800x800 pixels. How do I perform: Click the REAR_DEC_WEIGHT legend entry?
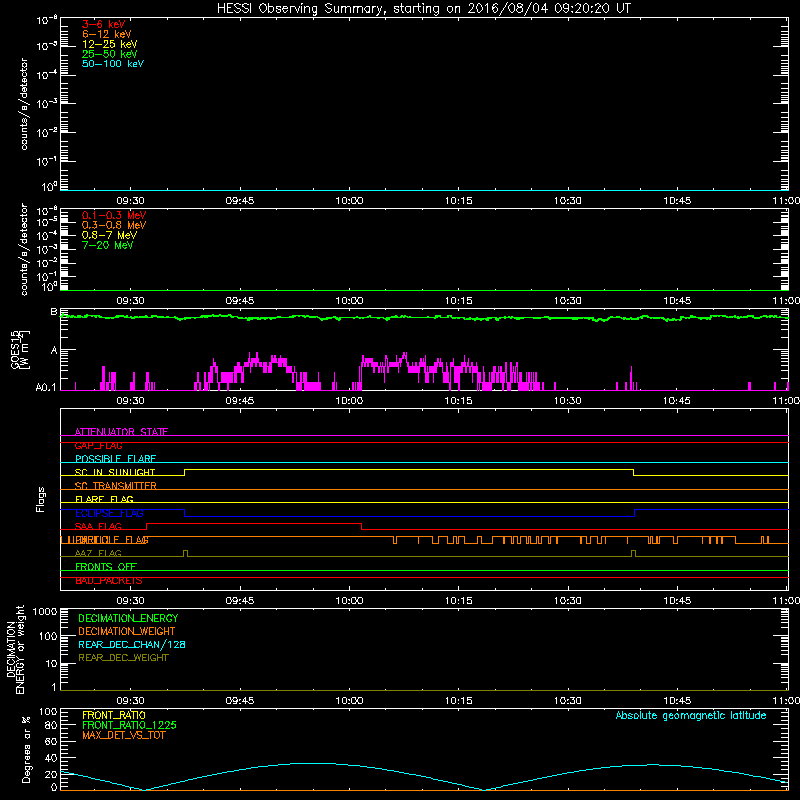click(x=123, y=658)
